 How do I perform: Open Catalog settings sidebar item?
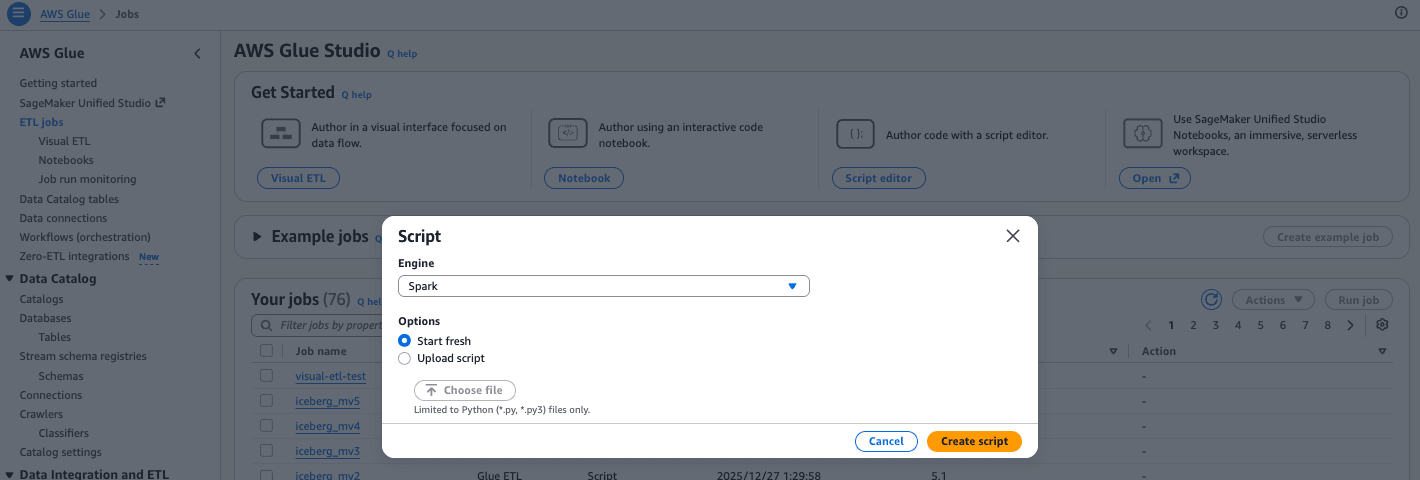coord(60,452)
